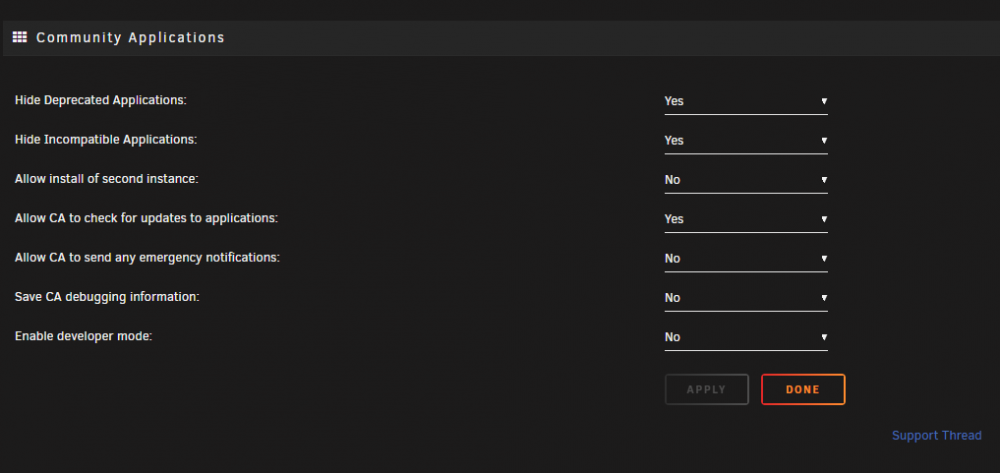Open the Enable developer mode dropdown
Viewport: 1000px width, 473px height.
[x=746, y=337]
